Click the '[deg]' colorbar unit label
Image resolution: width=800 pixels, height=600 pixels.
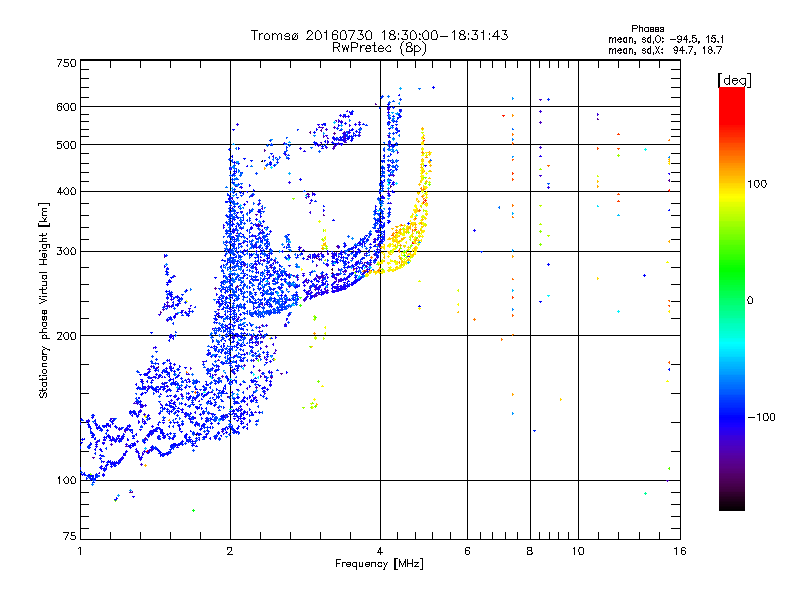coord(734,80)
